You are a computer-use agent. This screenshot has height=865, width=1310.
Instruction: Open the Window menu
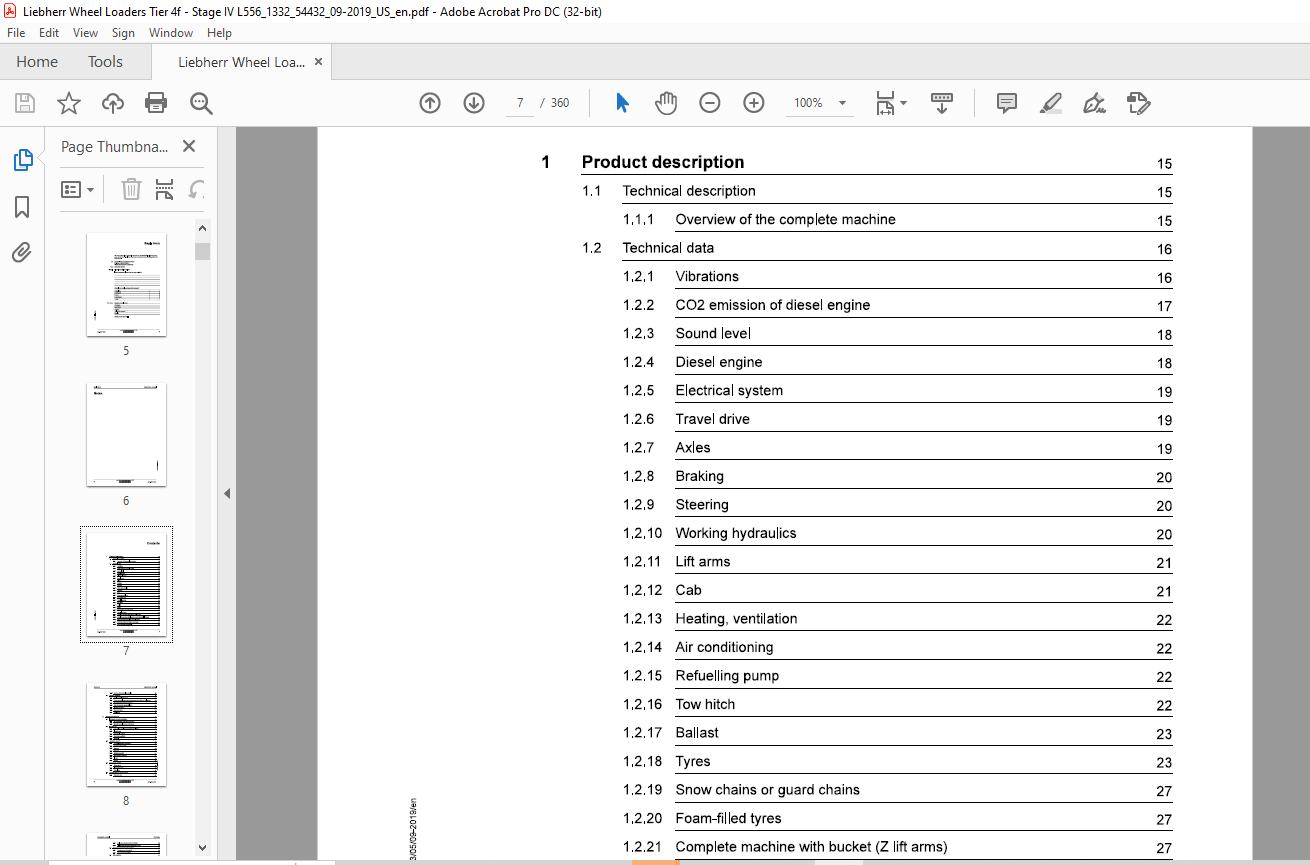[171, 33]
